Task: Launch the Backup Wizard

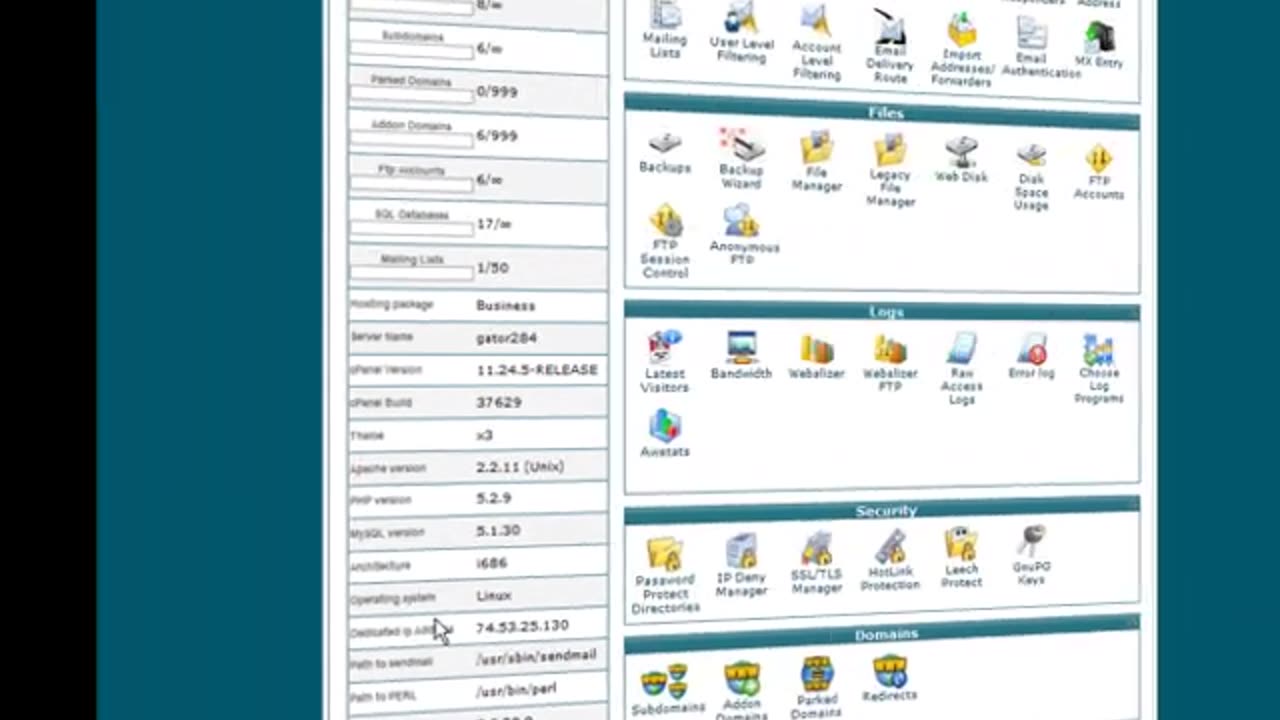Action: (741, 158)
